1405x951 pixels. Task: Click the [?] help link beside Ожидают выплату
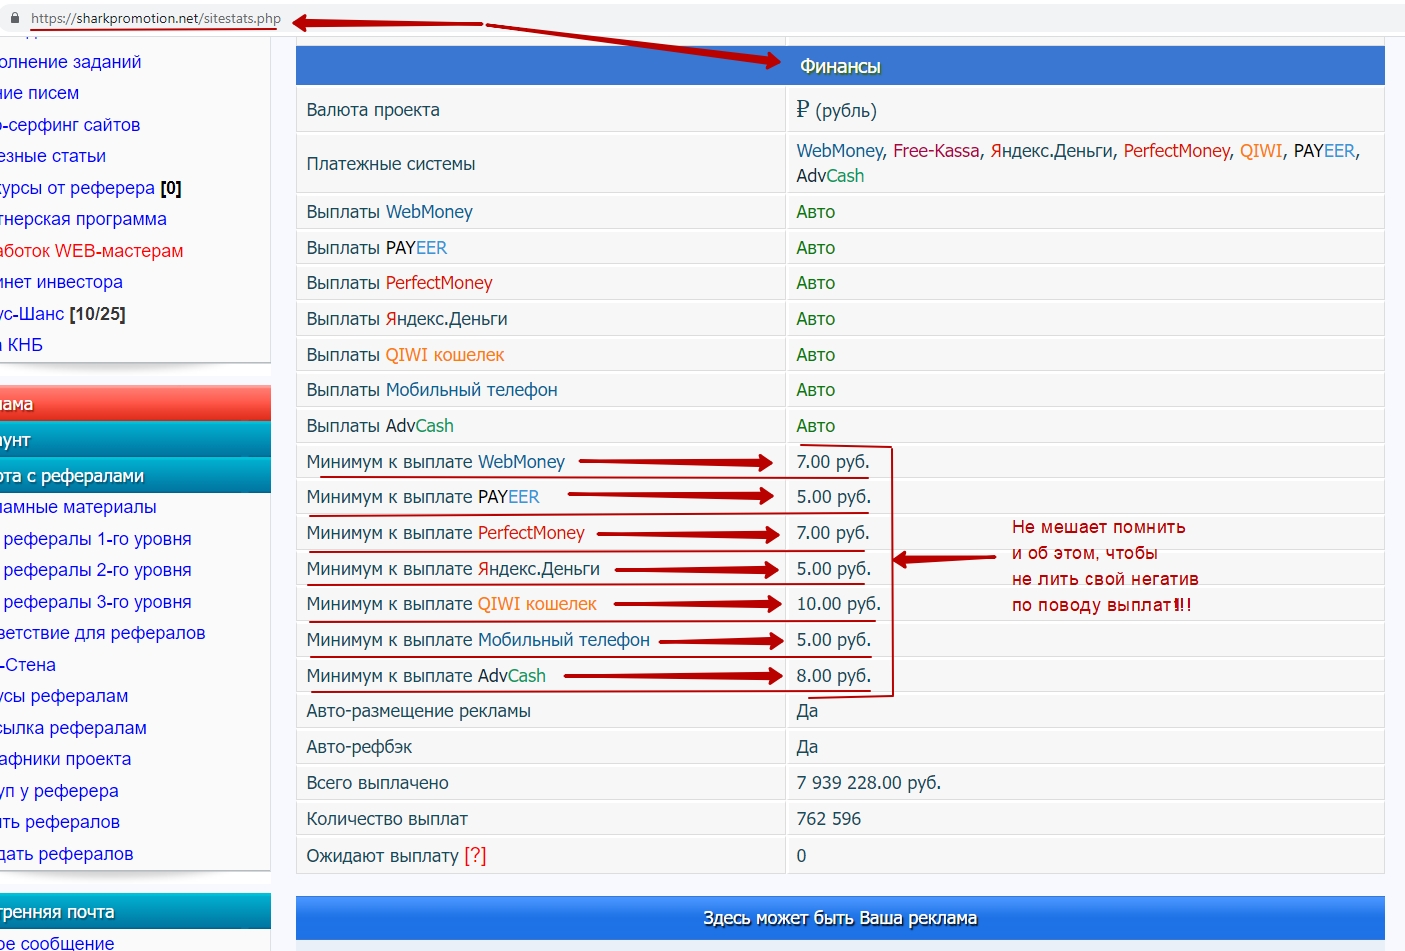475,856
